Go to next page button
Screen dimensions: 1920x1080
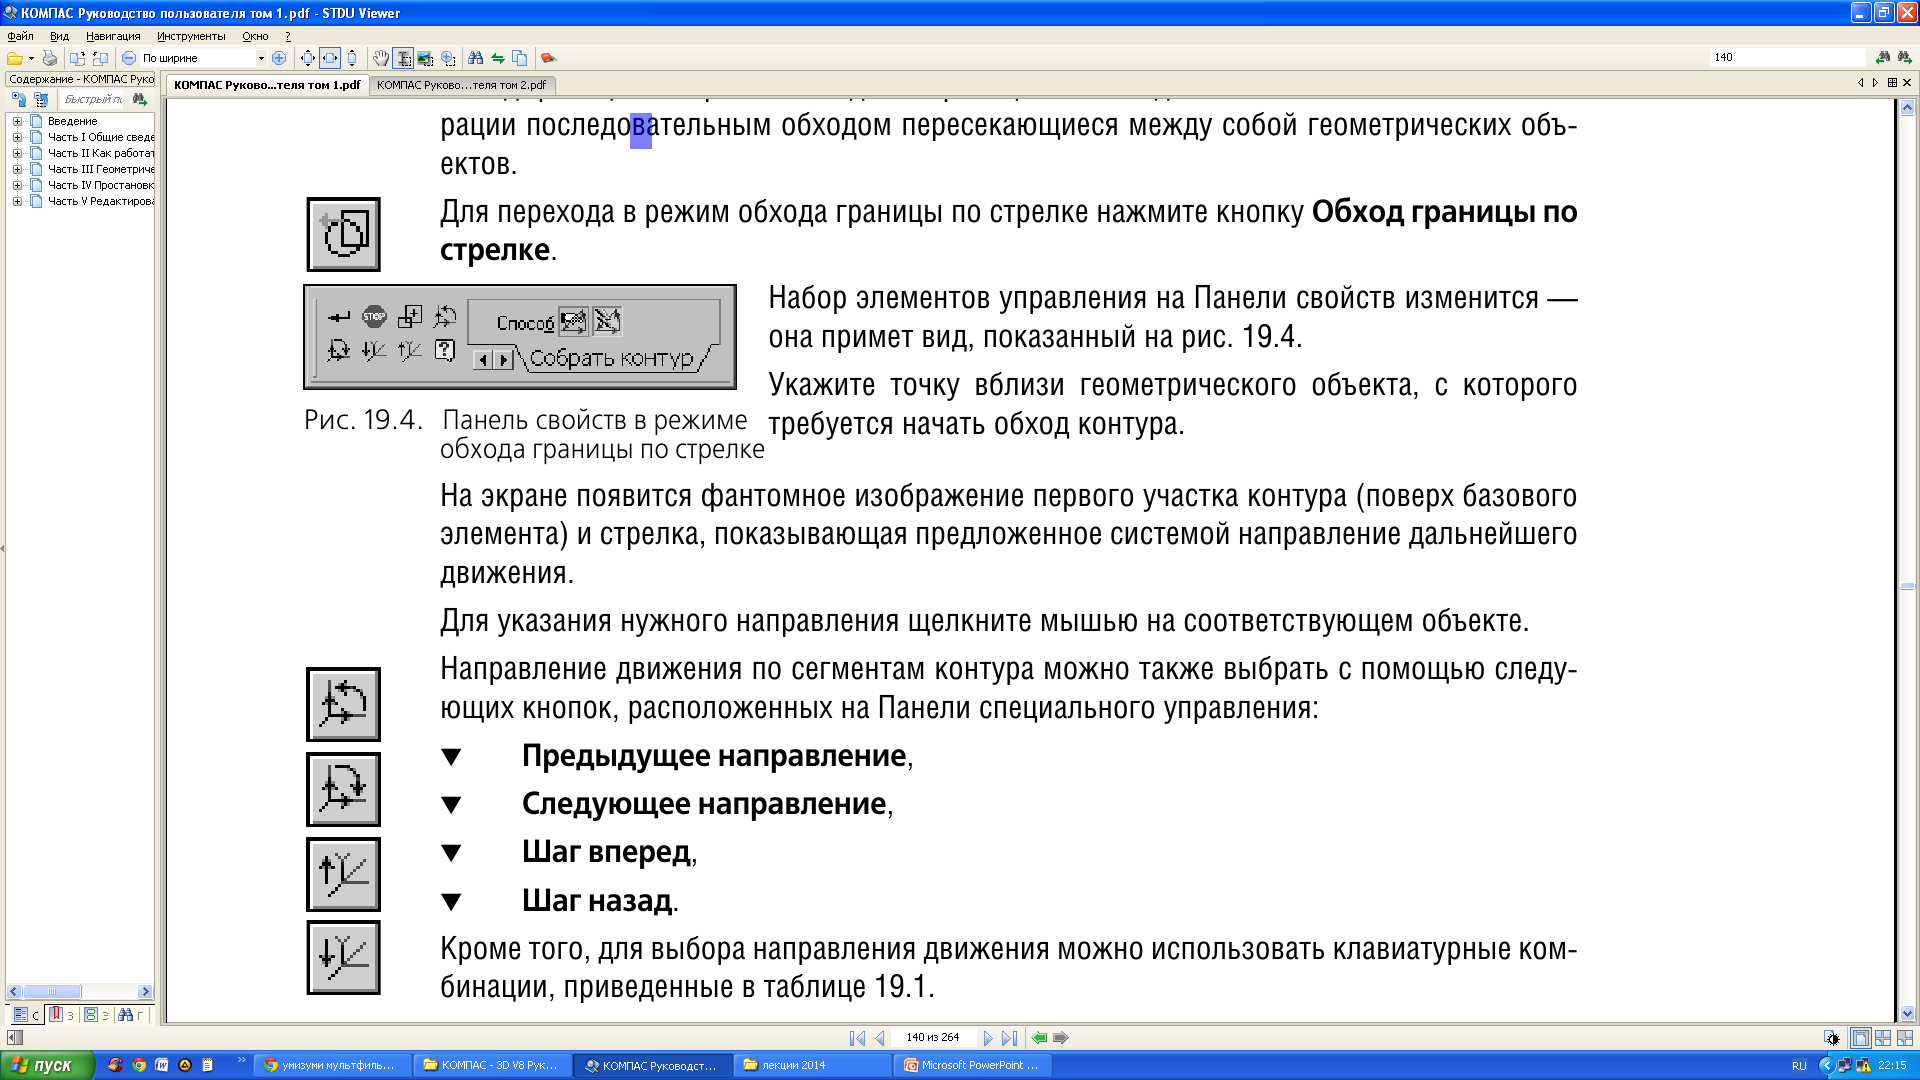coord(988,1038)
